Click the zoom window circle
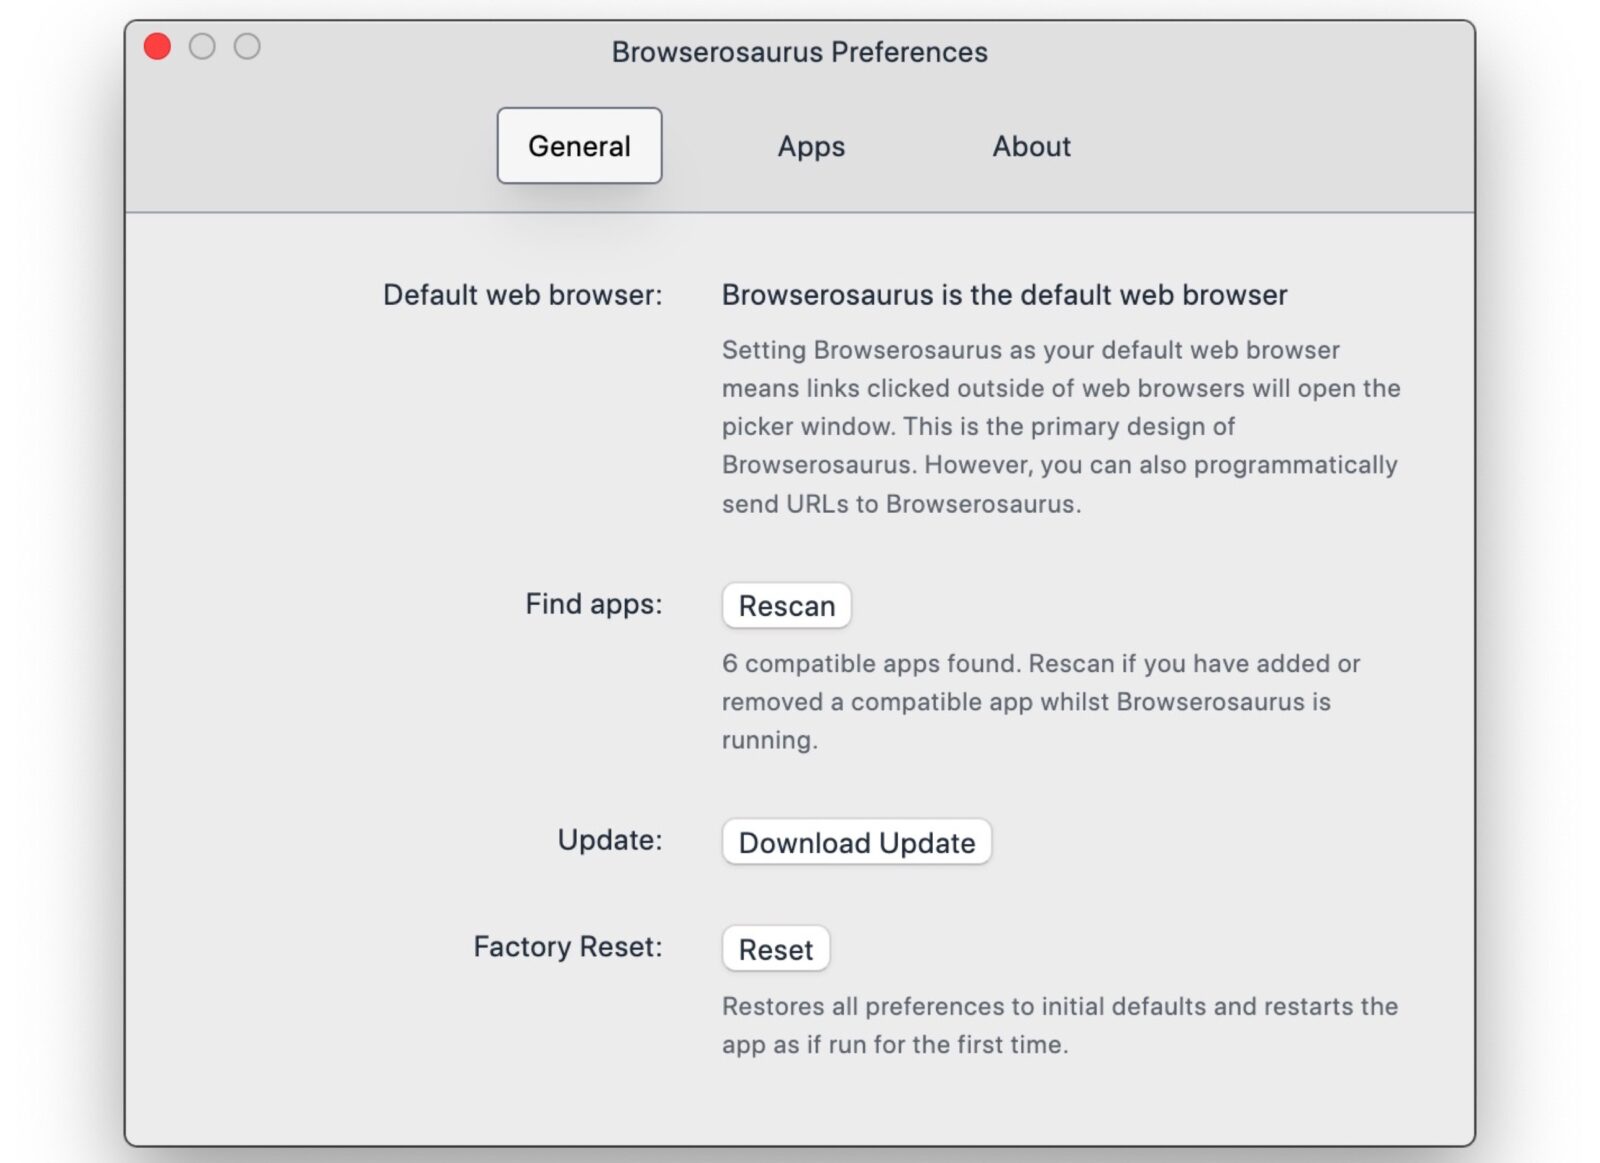Screen dimensions: 1600x1163 [x=247, y=47]
